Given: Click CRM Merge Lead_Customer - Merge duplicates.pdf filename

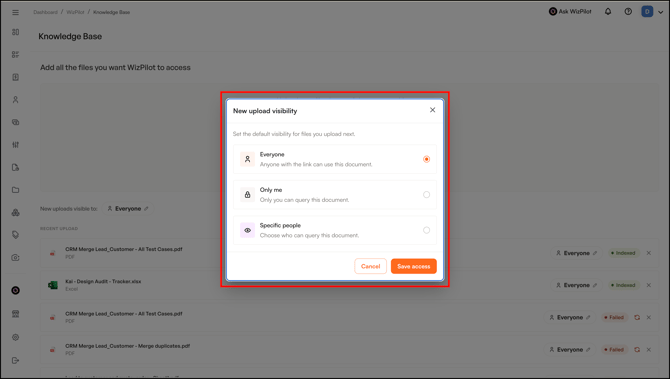Looking at the screenshot, I should point(127,346).
